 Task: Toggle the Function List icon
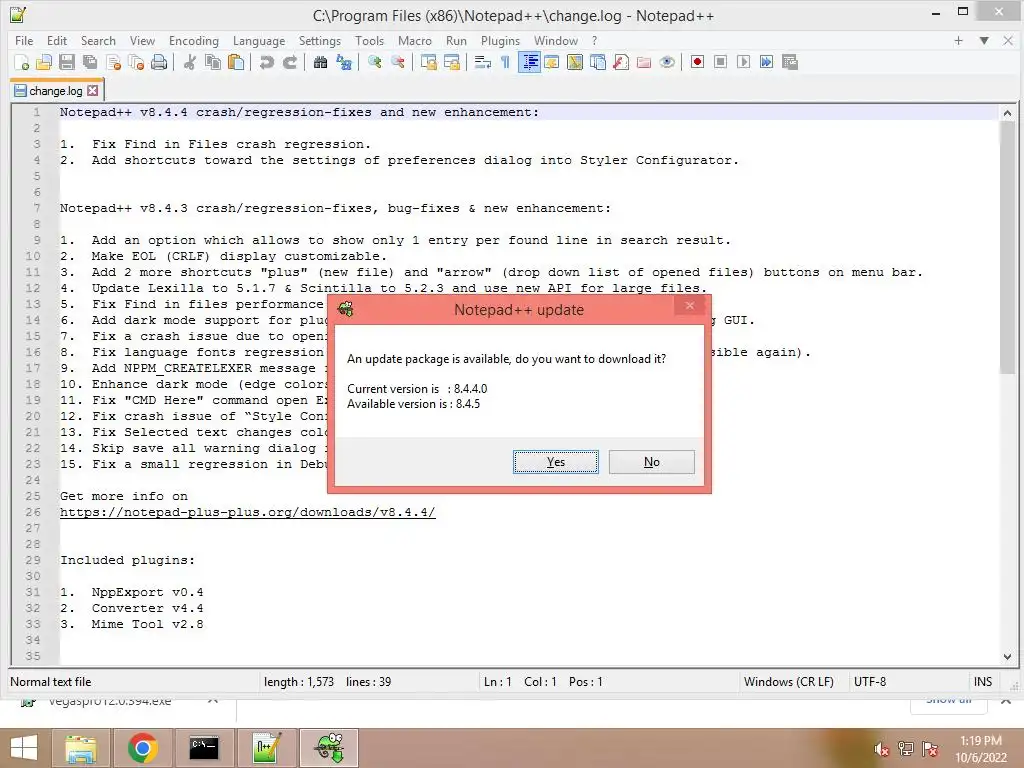[621, 62]
